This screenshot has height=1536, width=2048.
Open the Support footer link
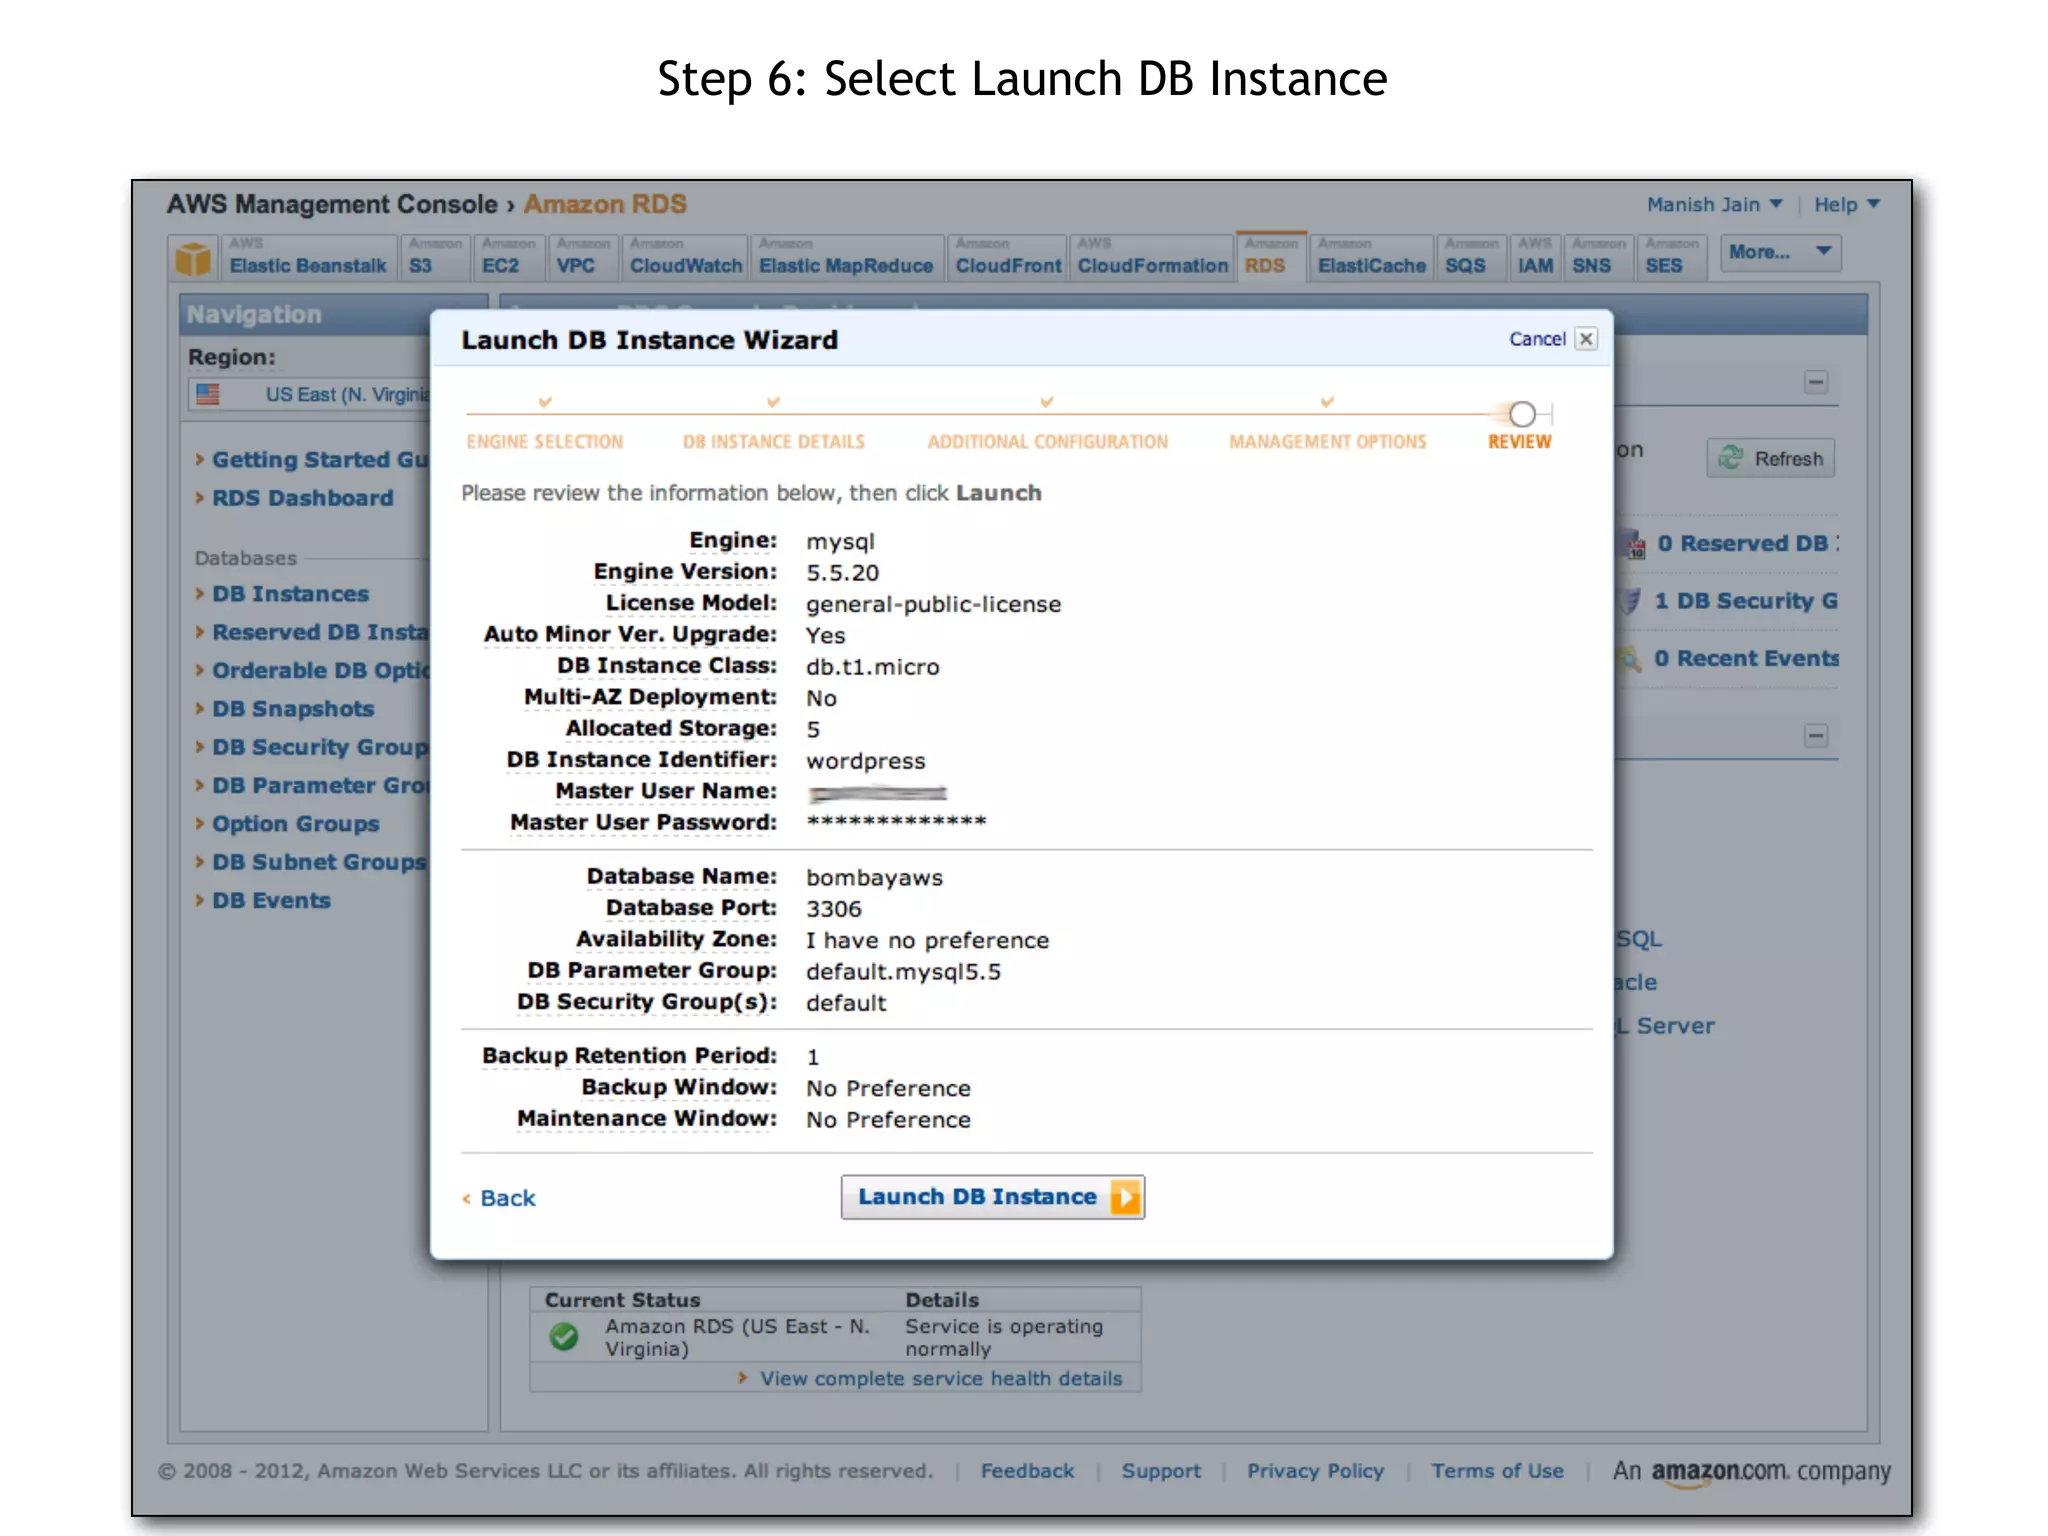pos(1161,1471)
